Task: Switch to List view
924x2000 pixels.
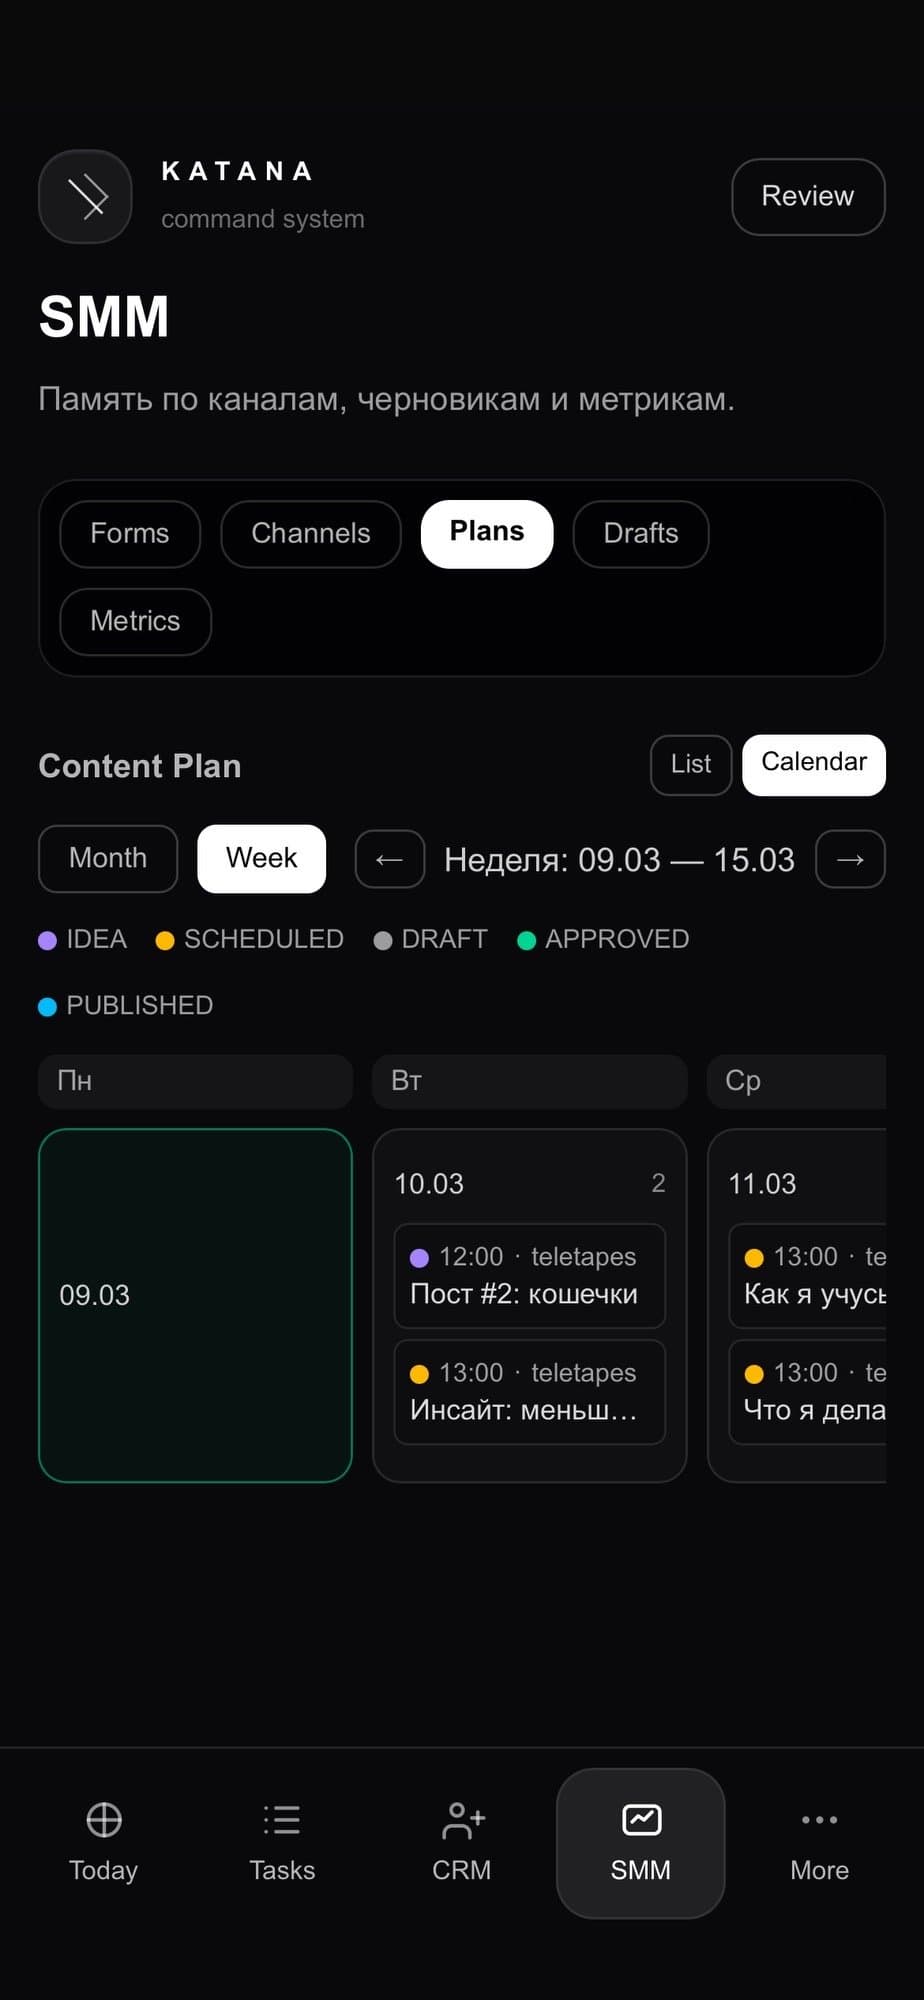Action: 691,765
